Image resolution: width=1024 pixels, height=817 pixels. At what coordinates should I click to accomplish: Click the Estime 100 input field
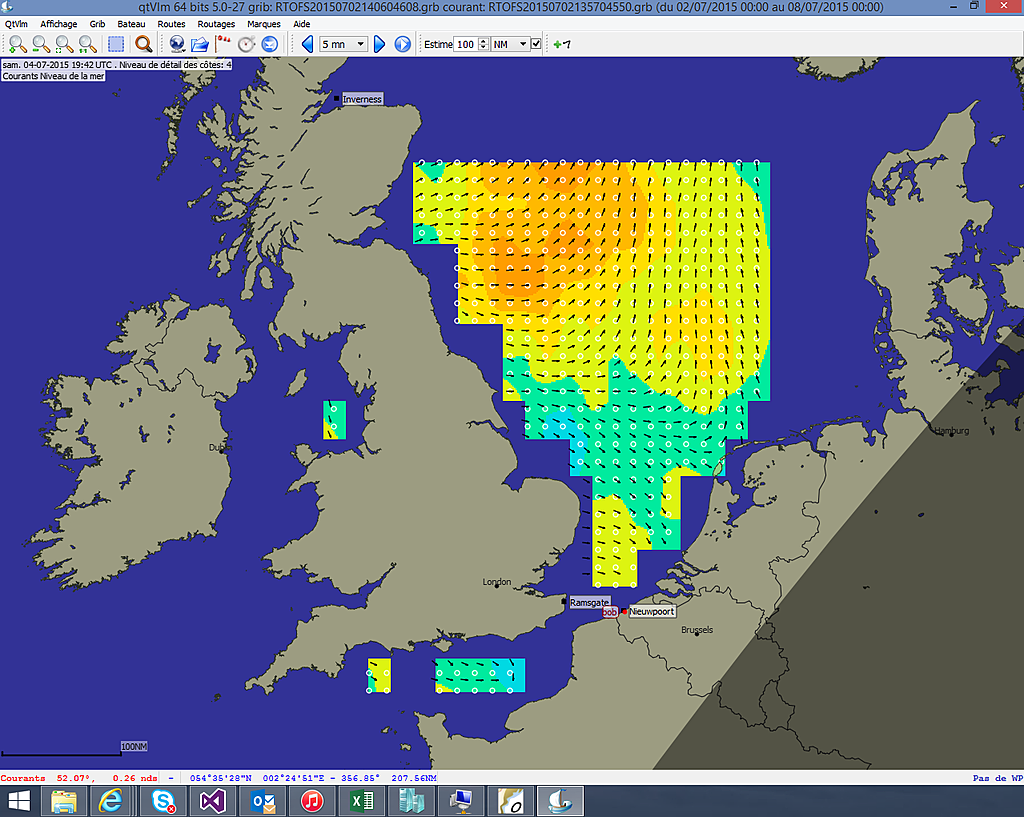click(x=465, y=44)
